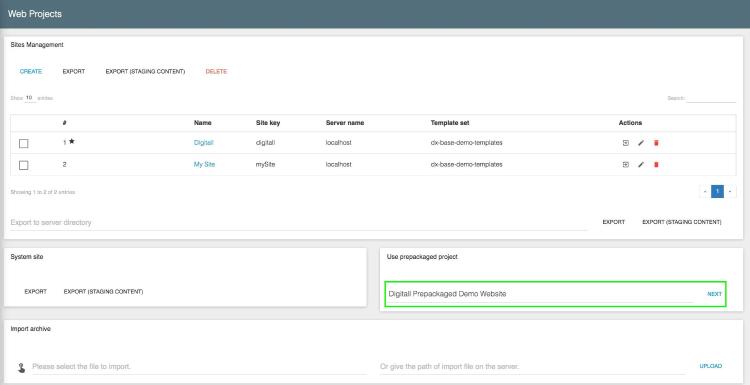
Task: Focus the Export to server directory field
Action: pos(299,222)
